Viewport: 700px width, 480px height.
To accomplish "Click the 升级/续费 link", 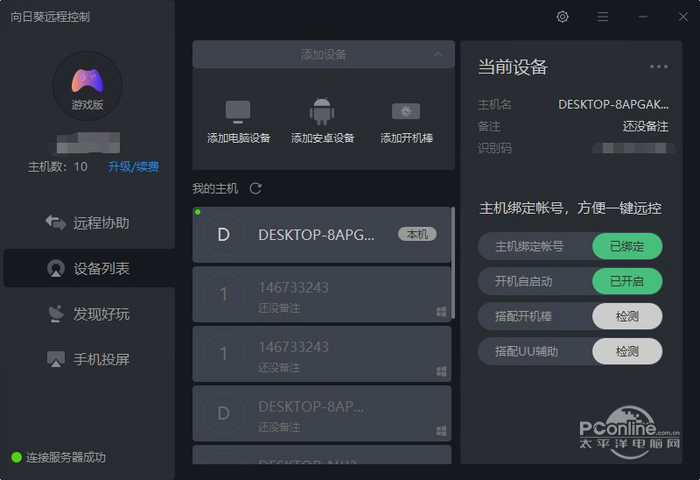I will pyautogui.click(x=133, y=167).
